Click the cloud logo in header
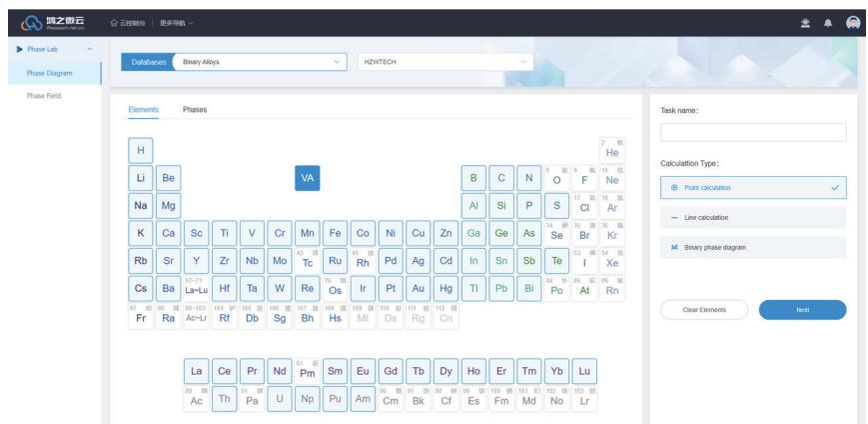868x424 pixels. tap(33, 22)
